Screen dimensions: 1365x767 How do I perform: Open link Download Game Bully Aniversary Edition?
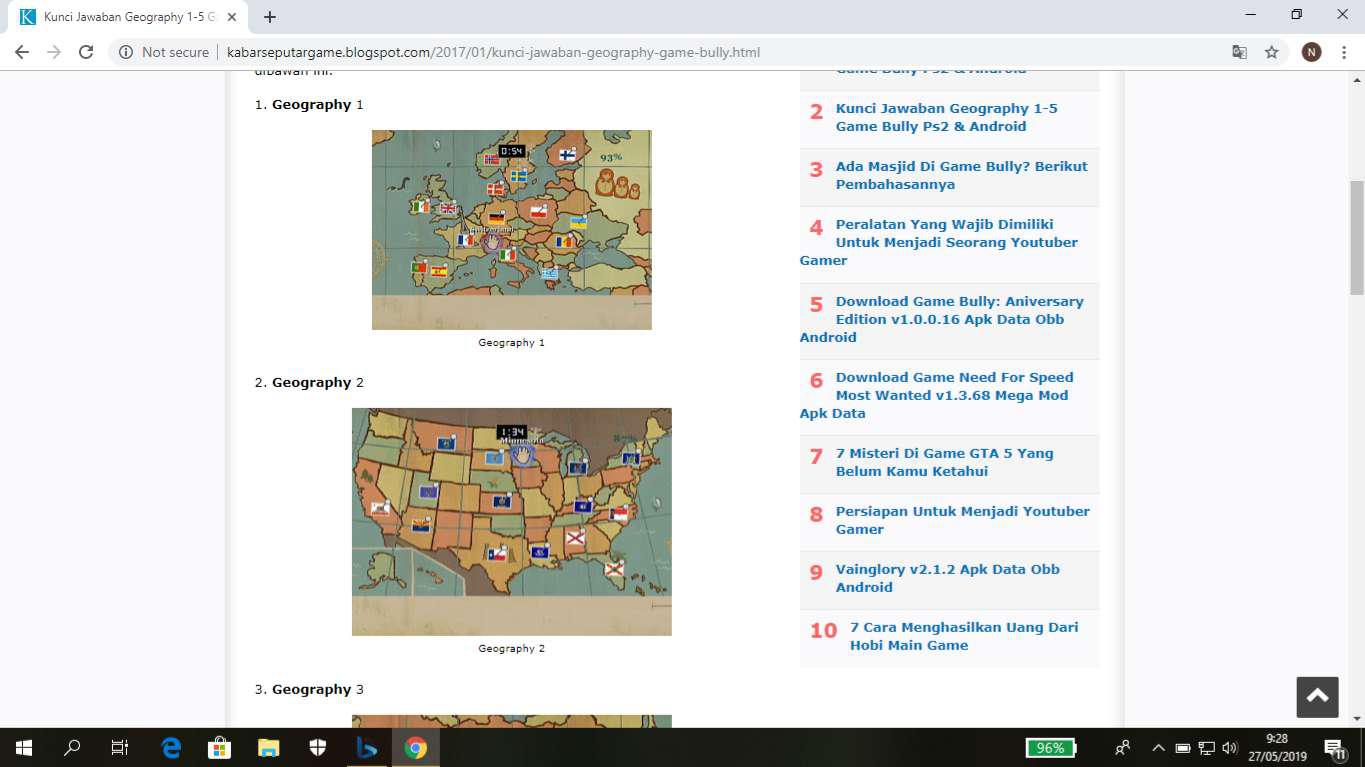point(942,319)
